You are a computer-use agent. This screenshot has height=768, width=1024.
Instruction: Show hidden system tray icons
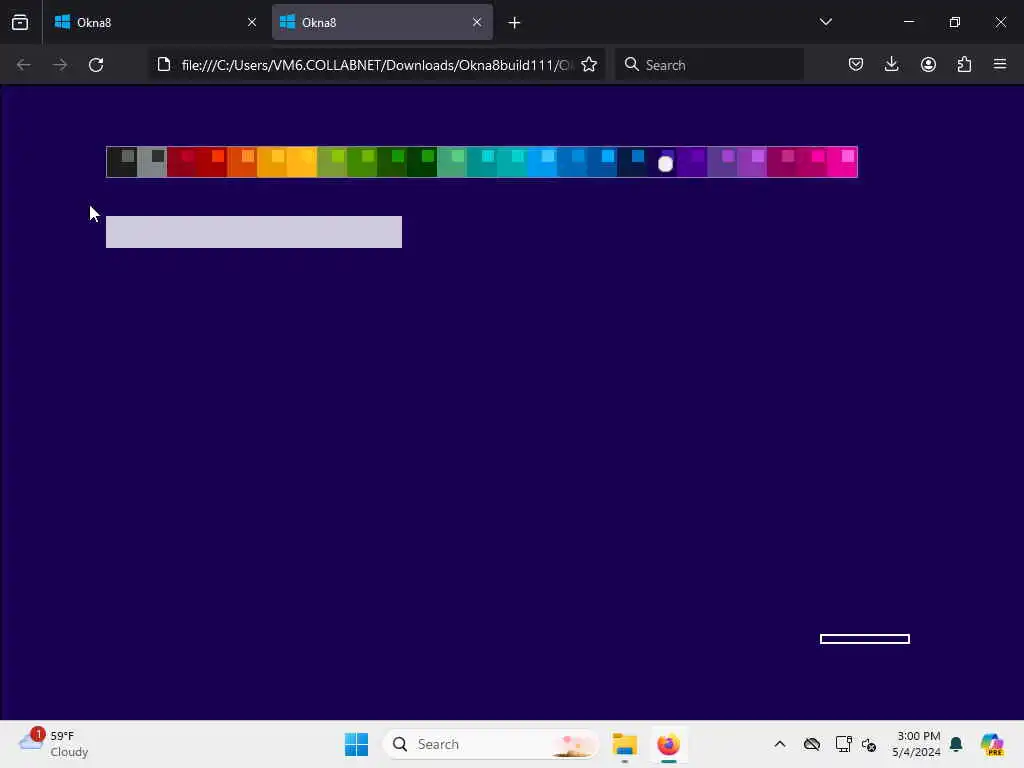780,744
